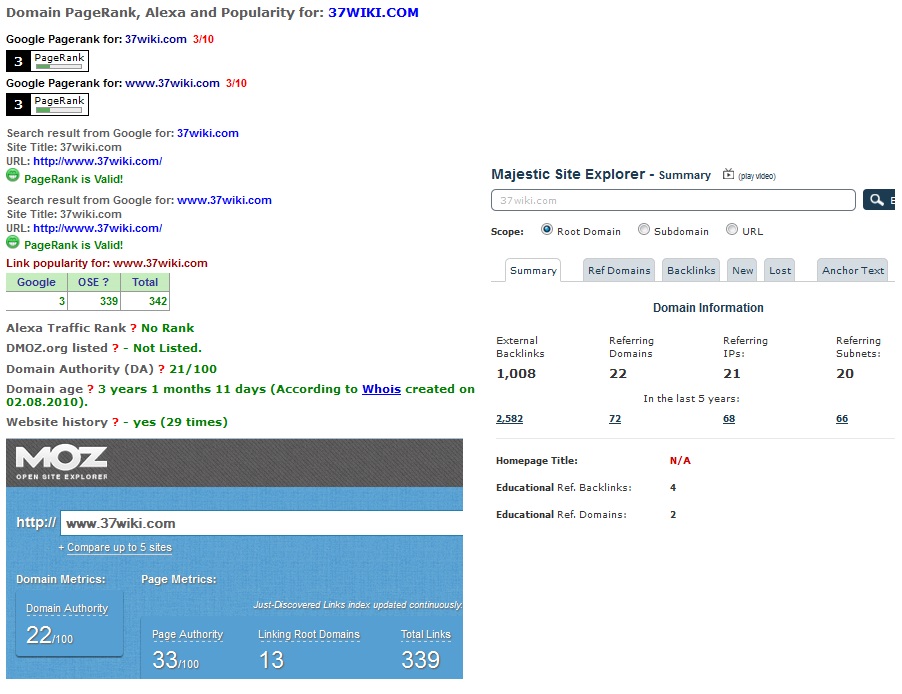The width and height of the screenshot is (902, 694).
Task: Click the first PageRank 3 badge
Action: 47,60
